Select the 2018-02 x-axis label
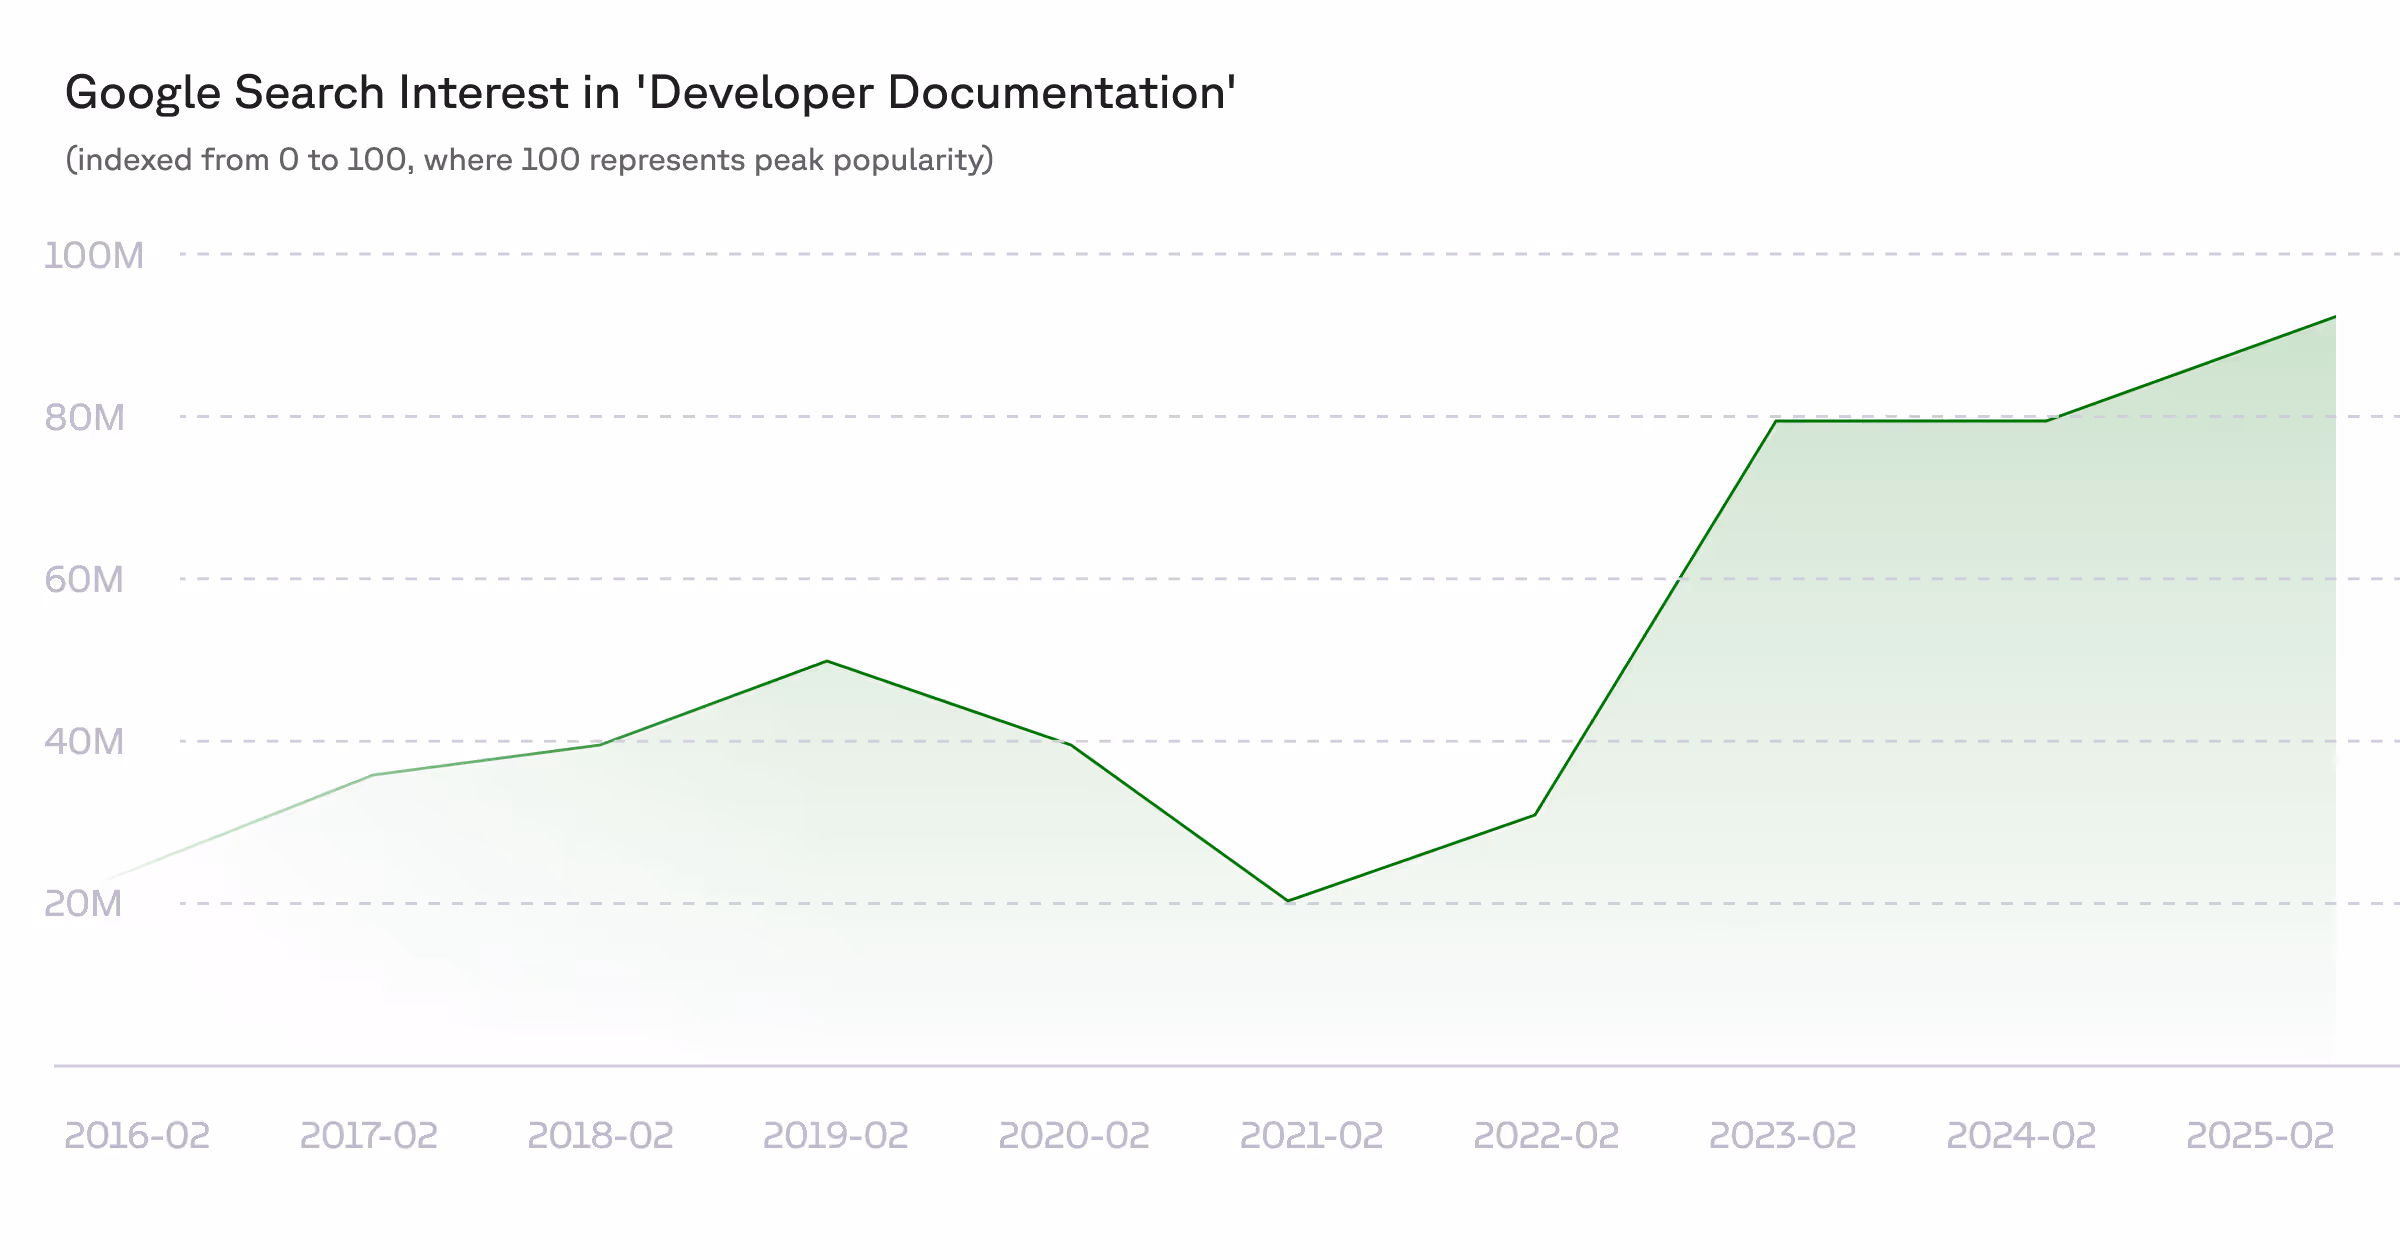 [600, 1135]
